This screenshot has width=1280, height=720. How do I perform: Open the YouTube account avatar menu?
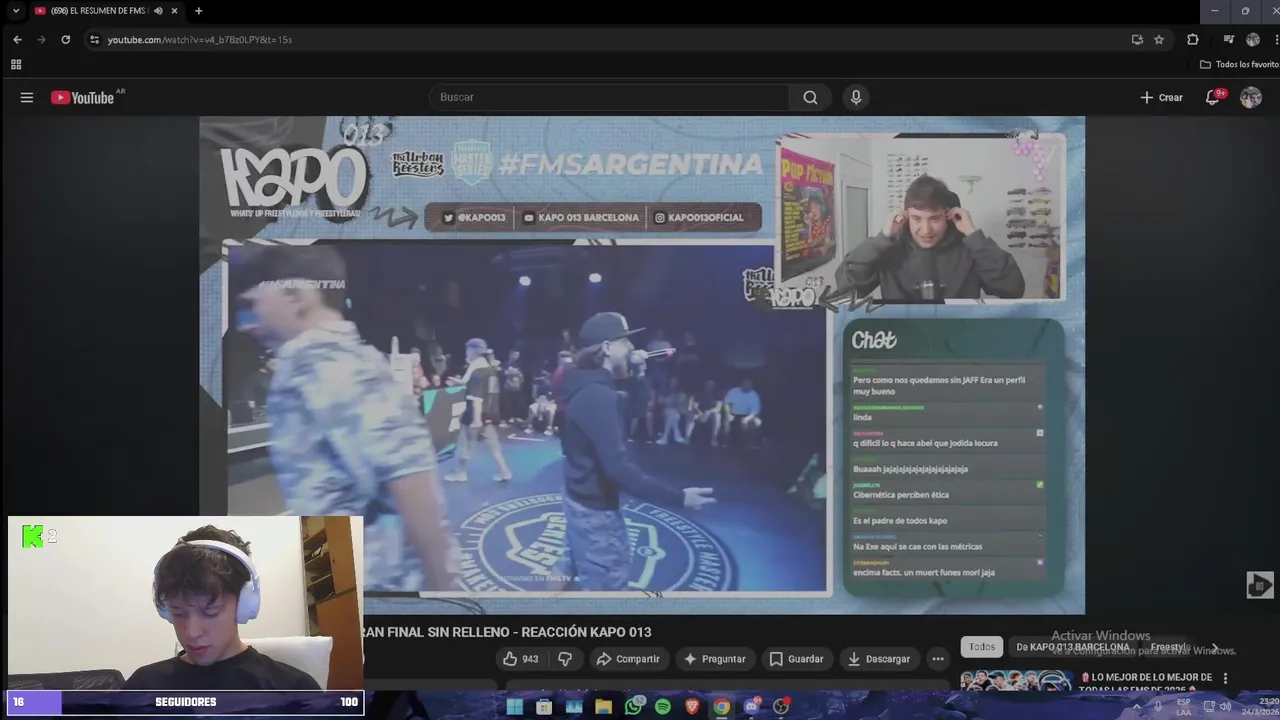pos(1250,97)
